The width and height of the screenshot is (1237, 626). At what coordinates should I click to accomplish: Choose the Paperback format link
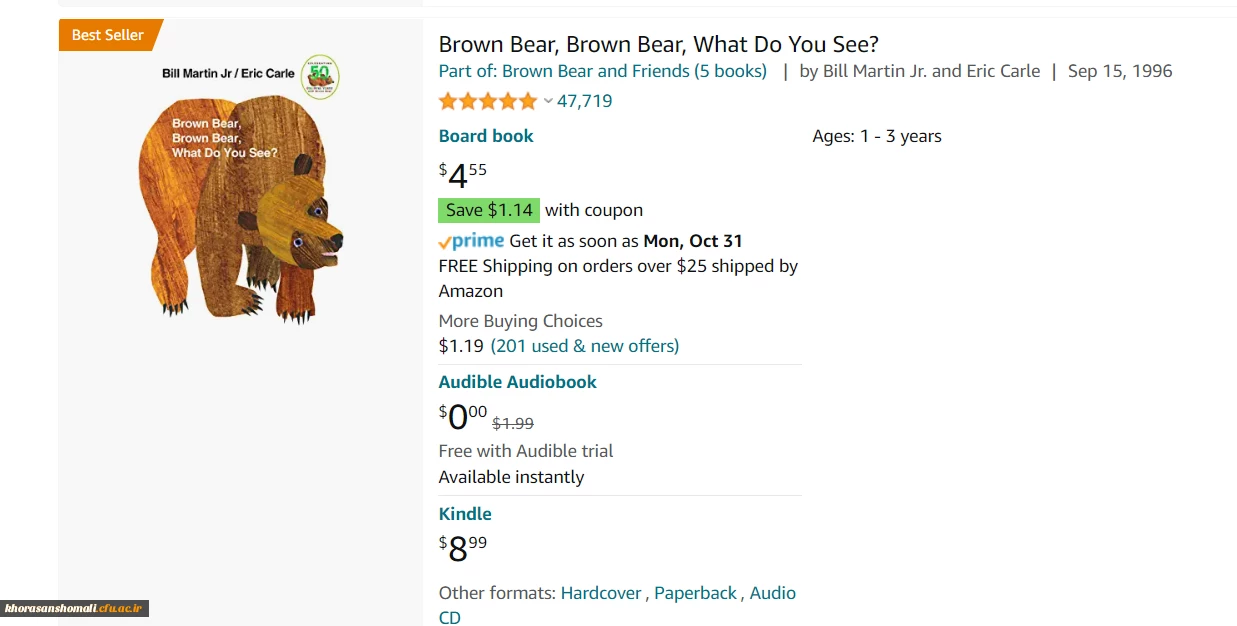pos(696,593)
